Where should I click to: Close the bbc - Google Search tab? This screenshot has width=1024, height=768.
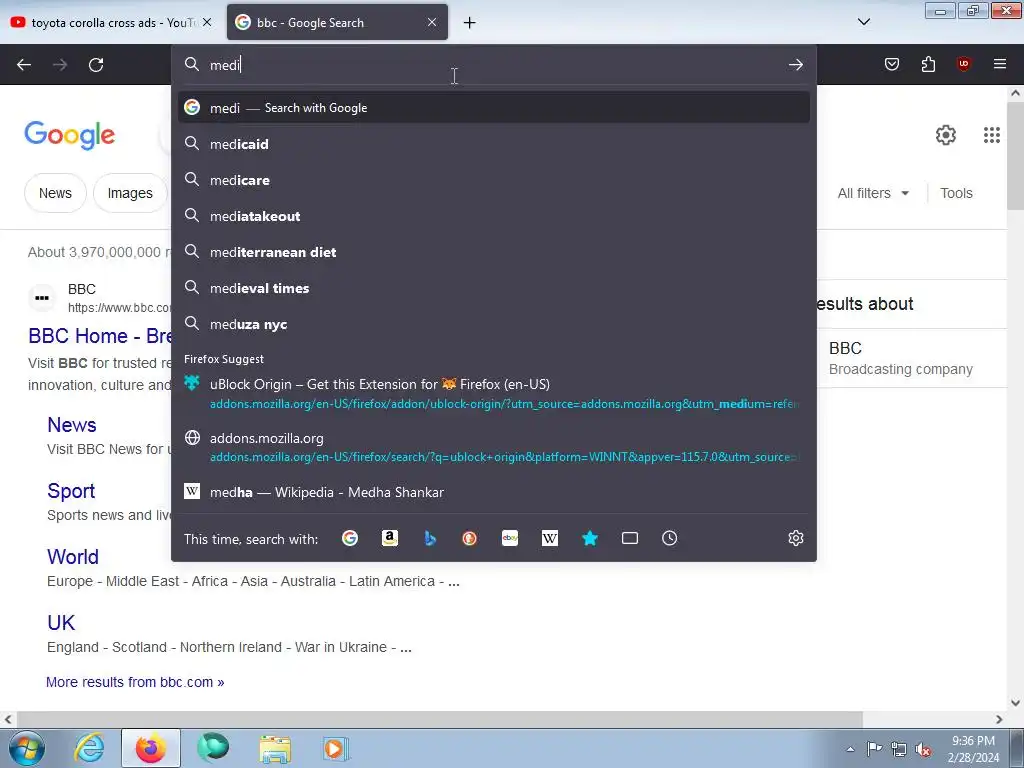coord(432,22)
